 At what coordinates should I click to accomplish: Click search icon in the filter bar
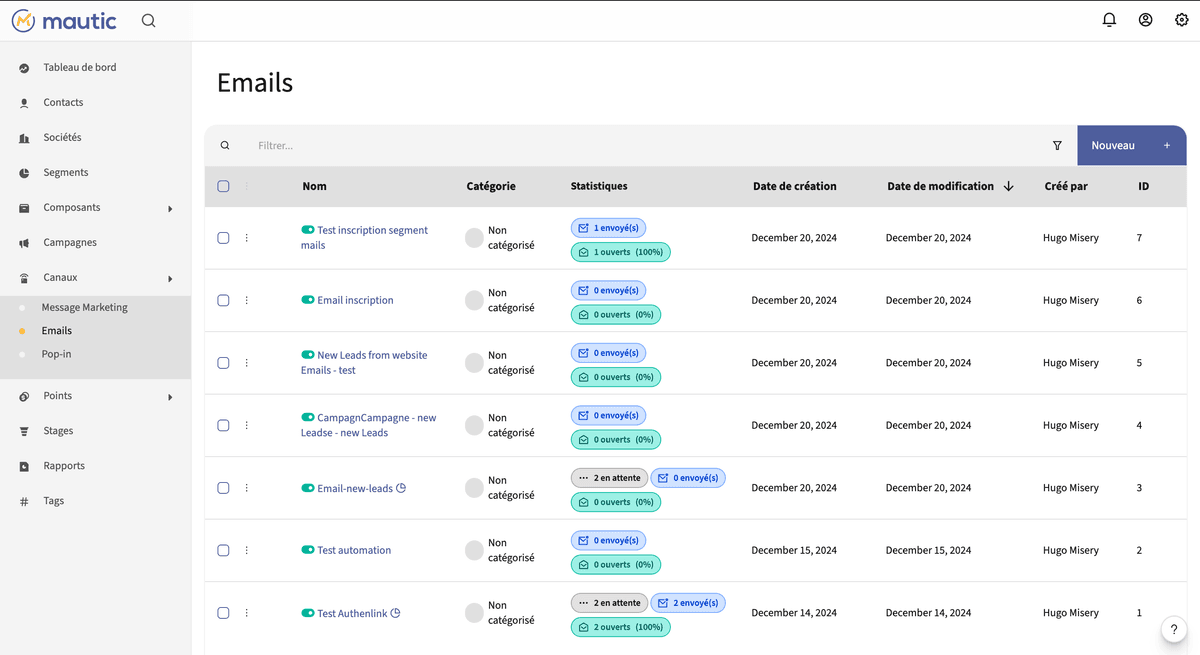(225, 145)
